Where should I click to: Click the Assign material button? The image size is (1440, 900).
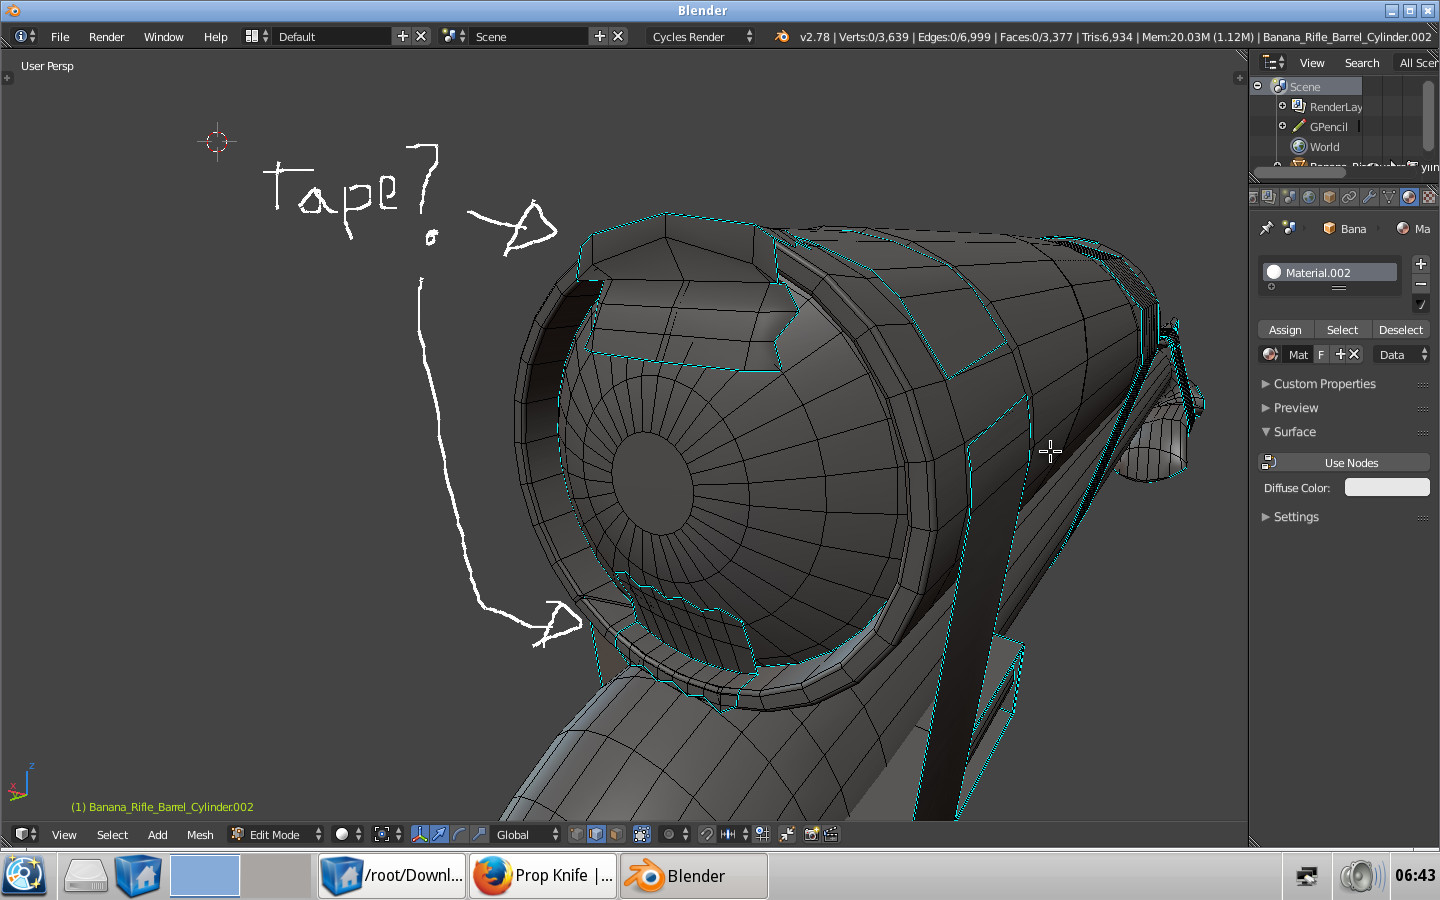[x=1285, y=330]
